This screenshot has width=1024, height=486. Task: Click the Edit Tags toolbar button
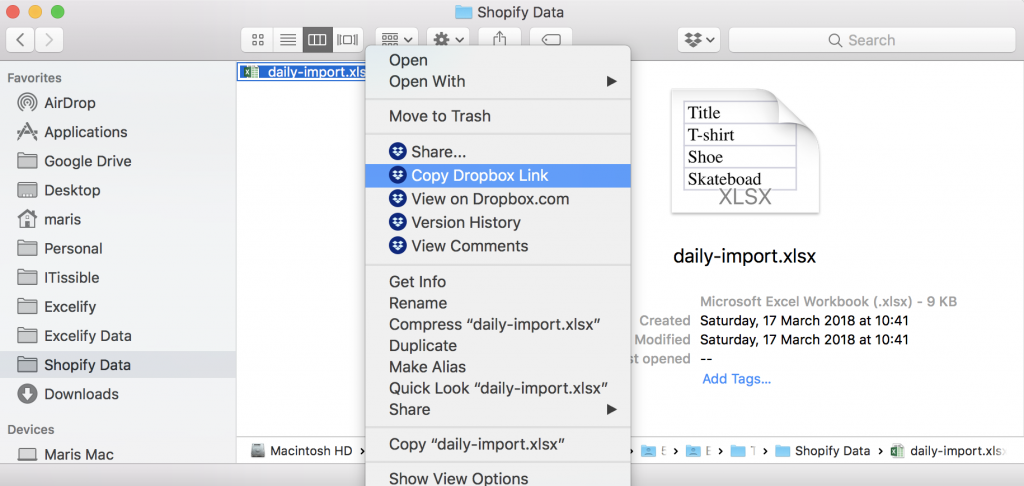pyautogui.click(x=551, y=40)
